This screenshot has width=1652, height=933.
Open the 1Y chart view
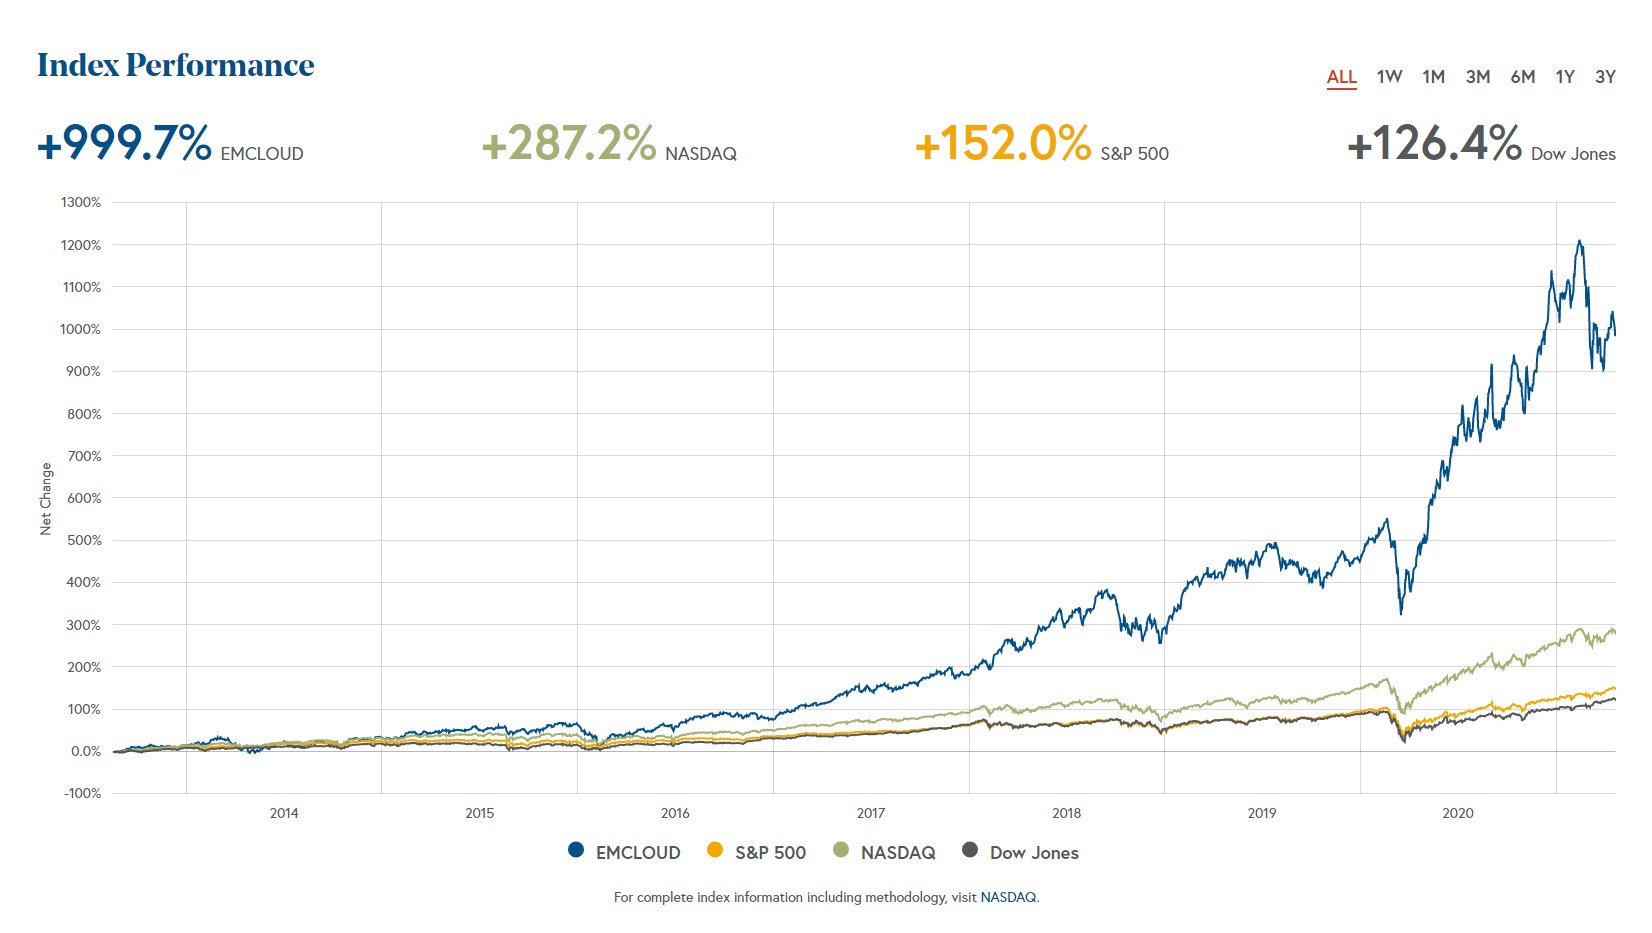click(x=1565, y=76)
